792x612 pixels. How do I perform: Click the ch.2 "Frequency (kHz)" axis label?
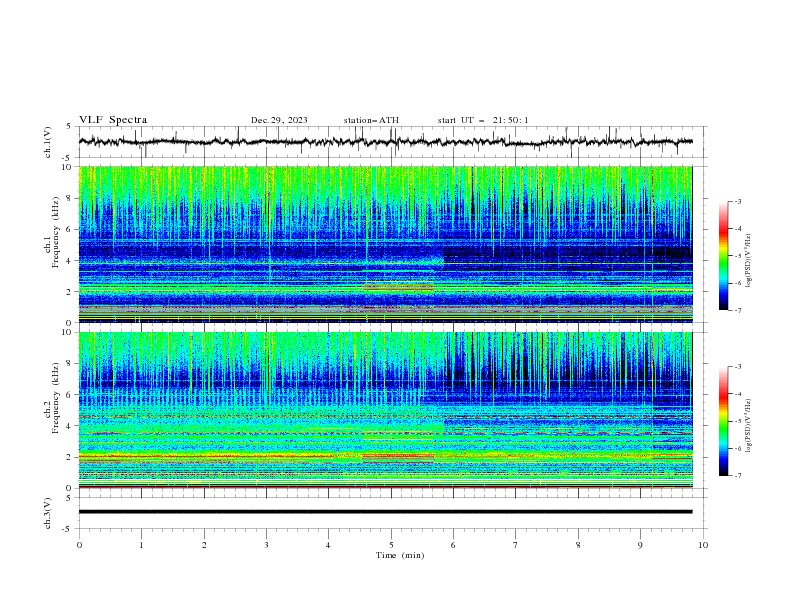click(x=55, y=398)
